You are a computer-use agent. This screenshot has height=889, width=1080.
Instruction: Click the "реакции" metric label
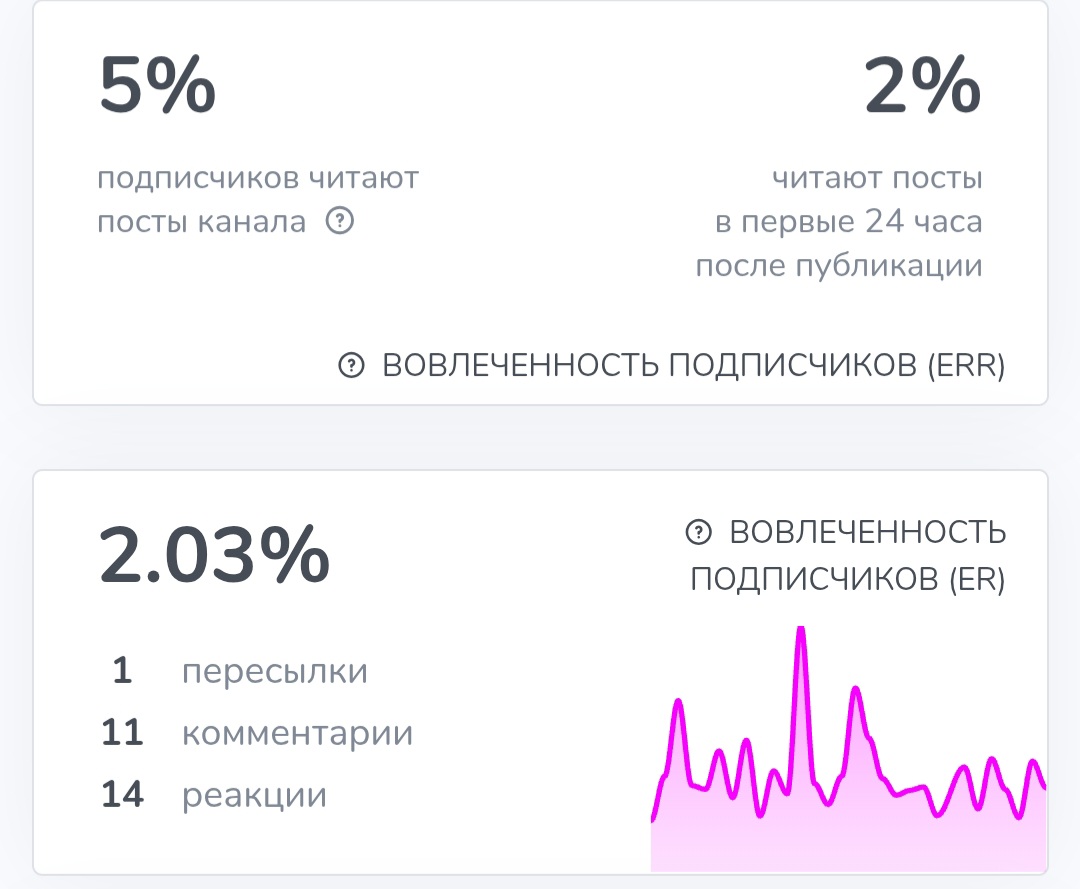pos(254,795)
